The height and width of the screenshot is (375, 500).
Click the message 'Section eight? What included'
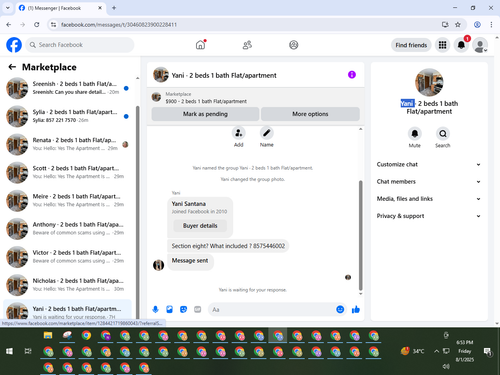228,246
